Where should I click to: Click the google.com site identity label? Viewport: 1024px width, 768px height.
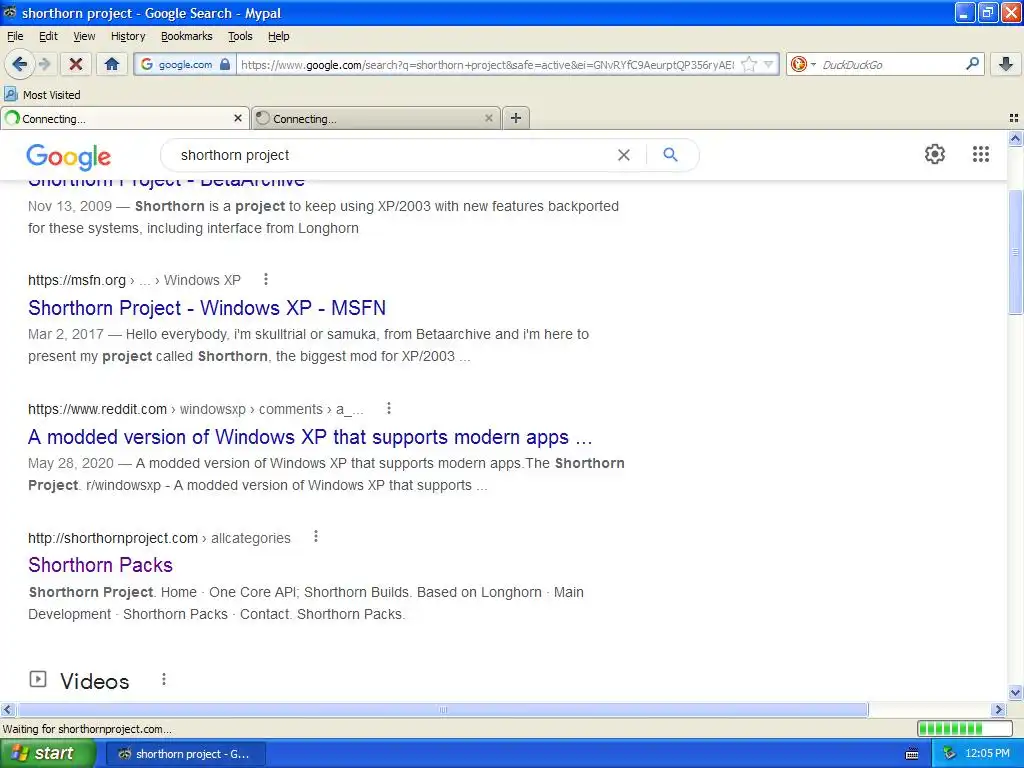tap(185, 64)
